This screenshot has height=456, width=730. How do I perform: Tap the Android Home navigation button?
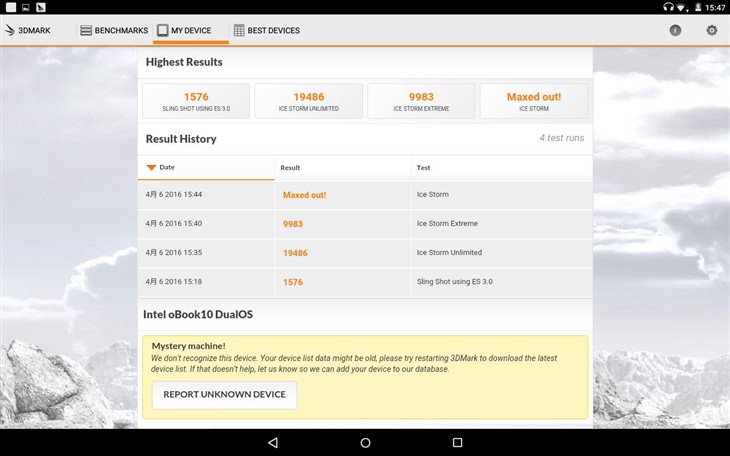365,442
